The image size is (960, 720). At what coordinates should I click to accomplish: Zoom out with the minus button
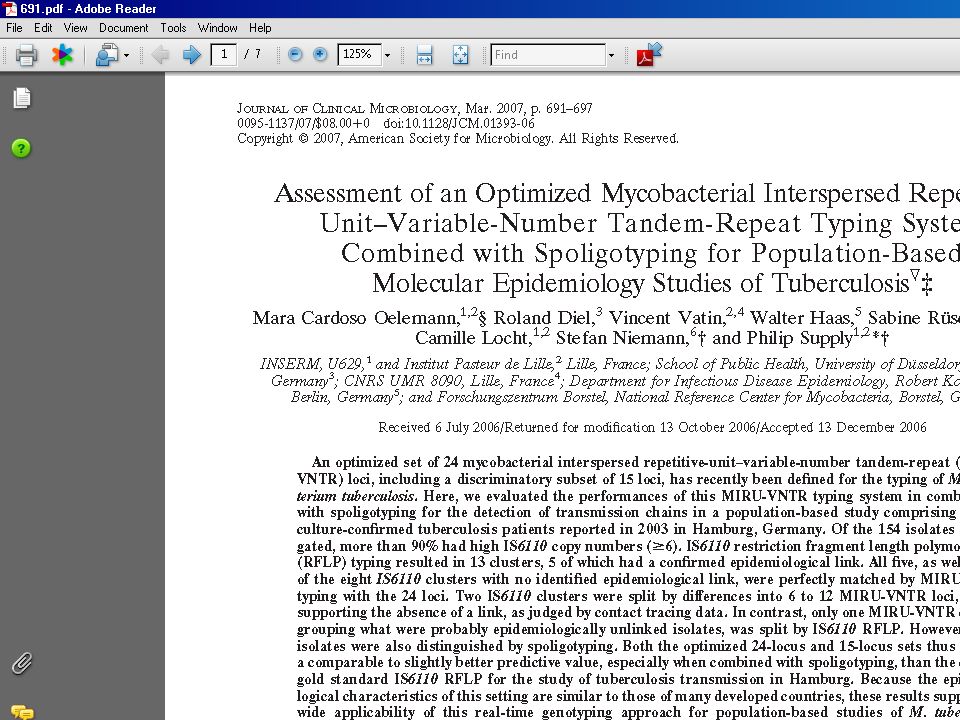click(x=295, y=55)
